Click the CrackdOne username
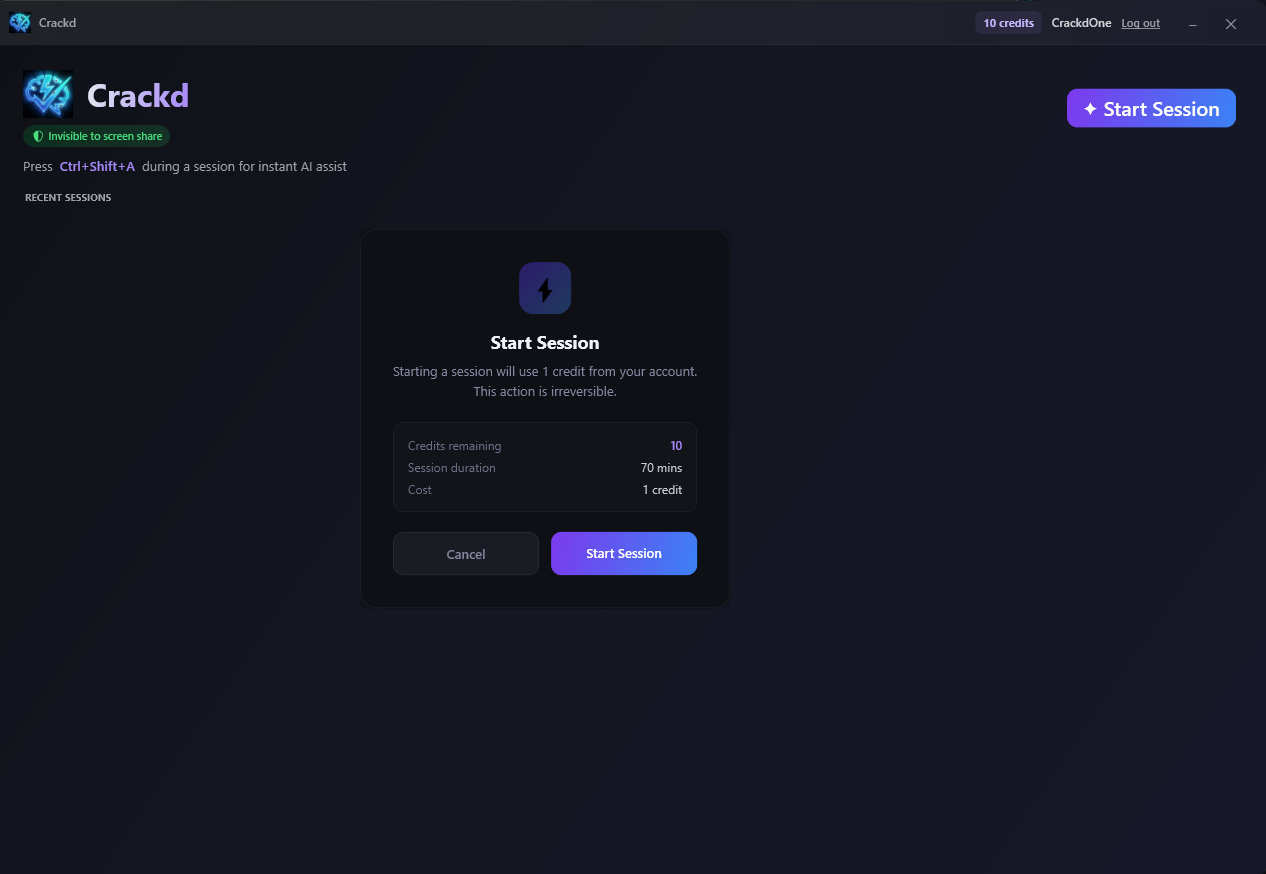The width and height of the screenshot is (1266, 874). point(1081,23)
